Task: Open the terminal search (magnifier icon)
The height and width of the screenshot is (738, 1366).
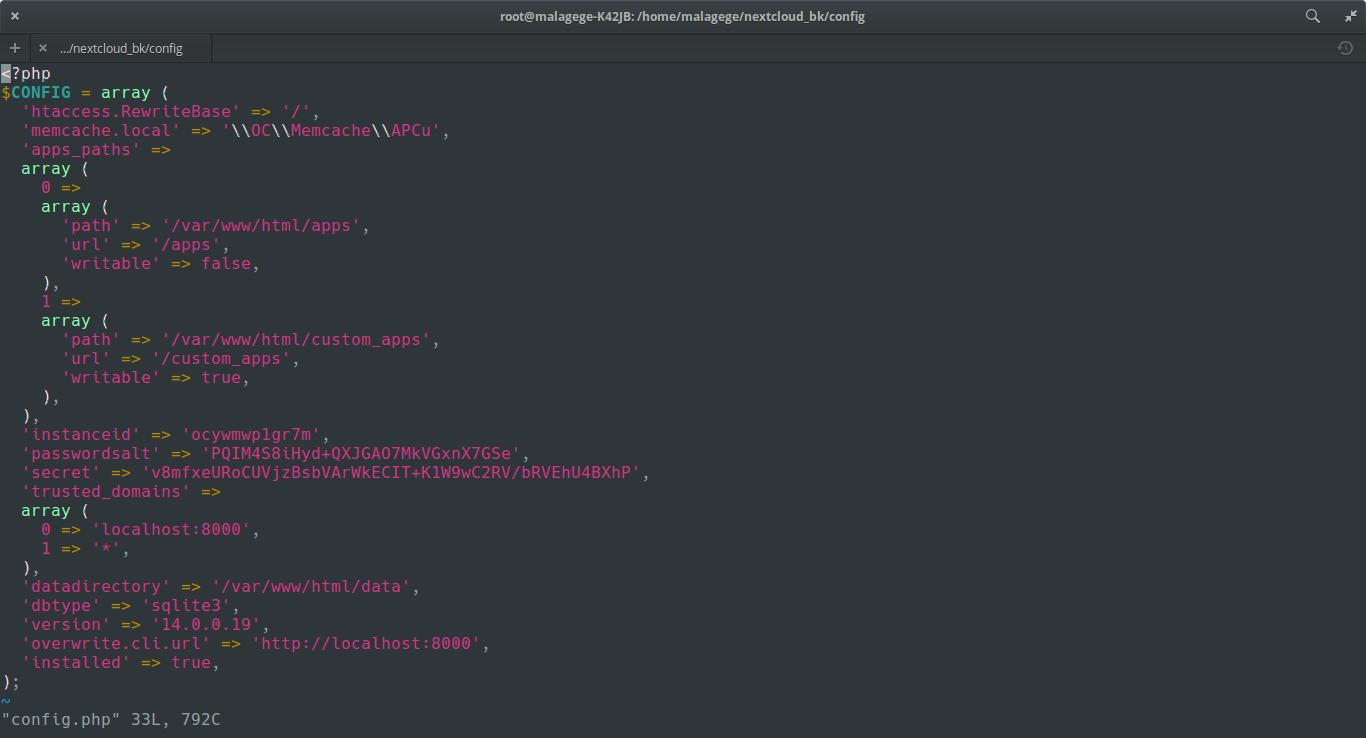Action: pos(1313,16)
